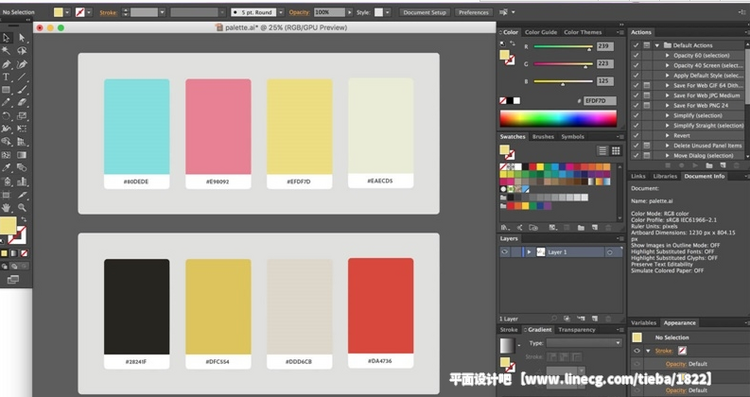Click the Opacity link in control bar

(299, 12)
